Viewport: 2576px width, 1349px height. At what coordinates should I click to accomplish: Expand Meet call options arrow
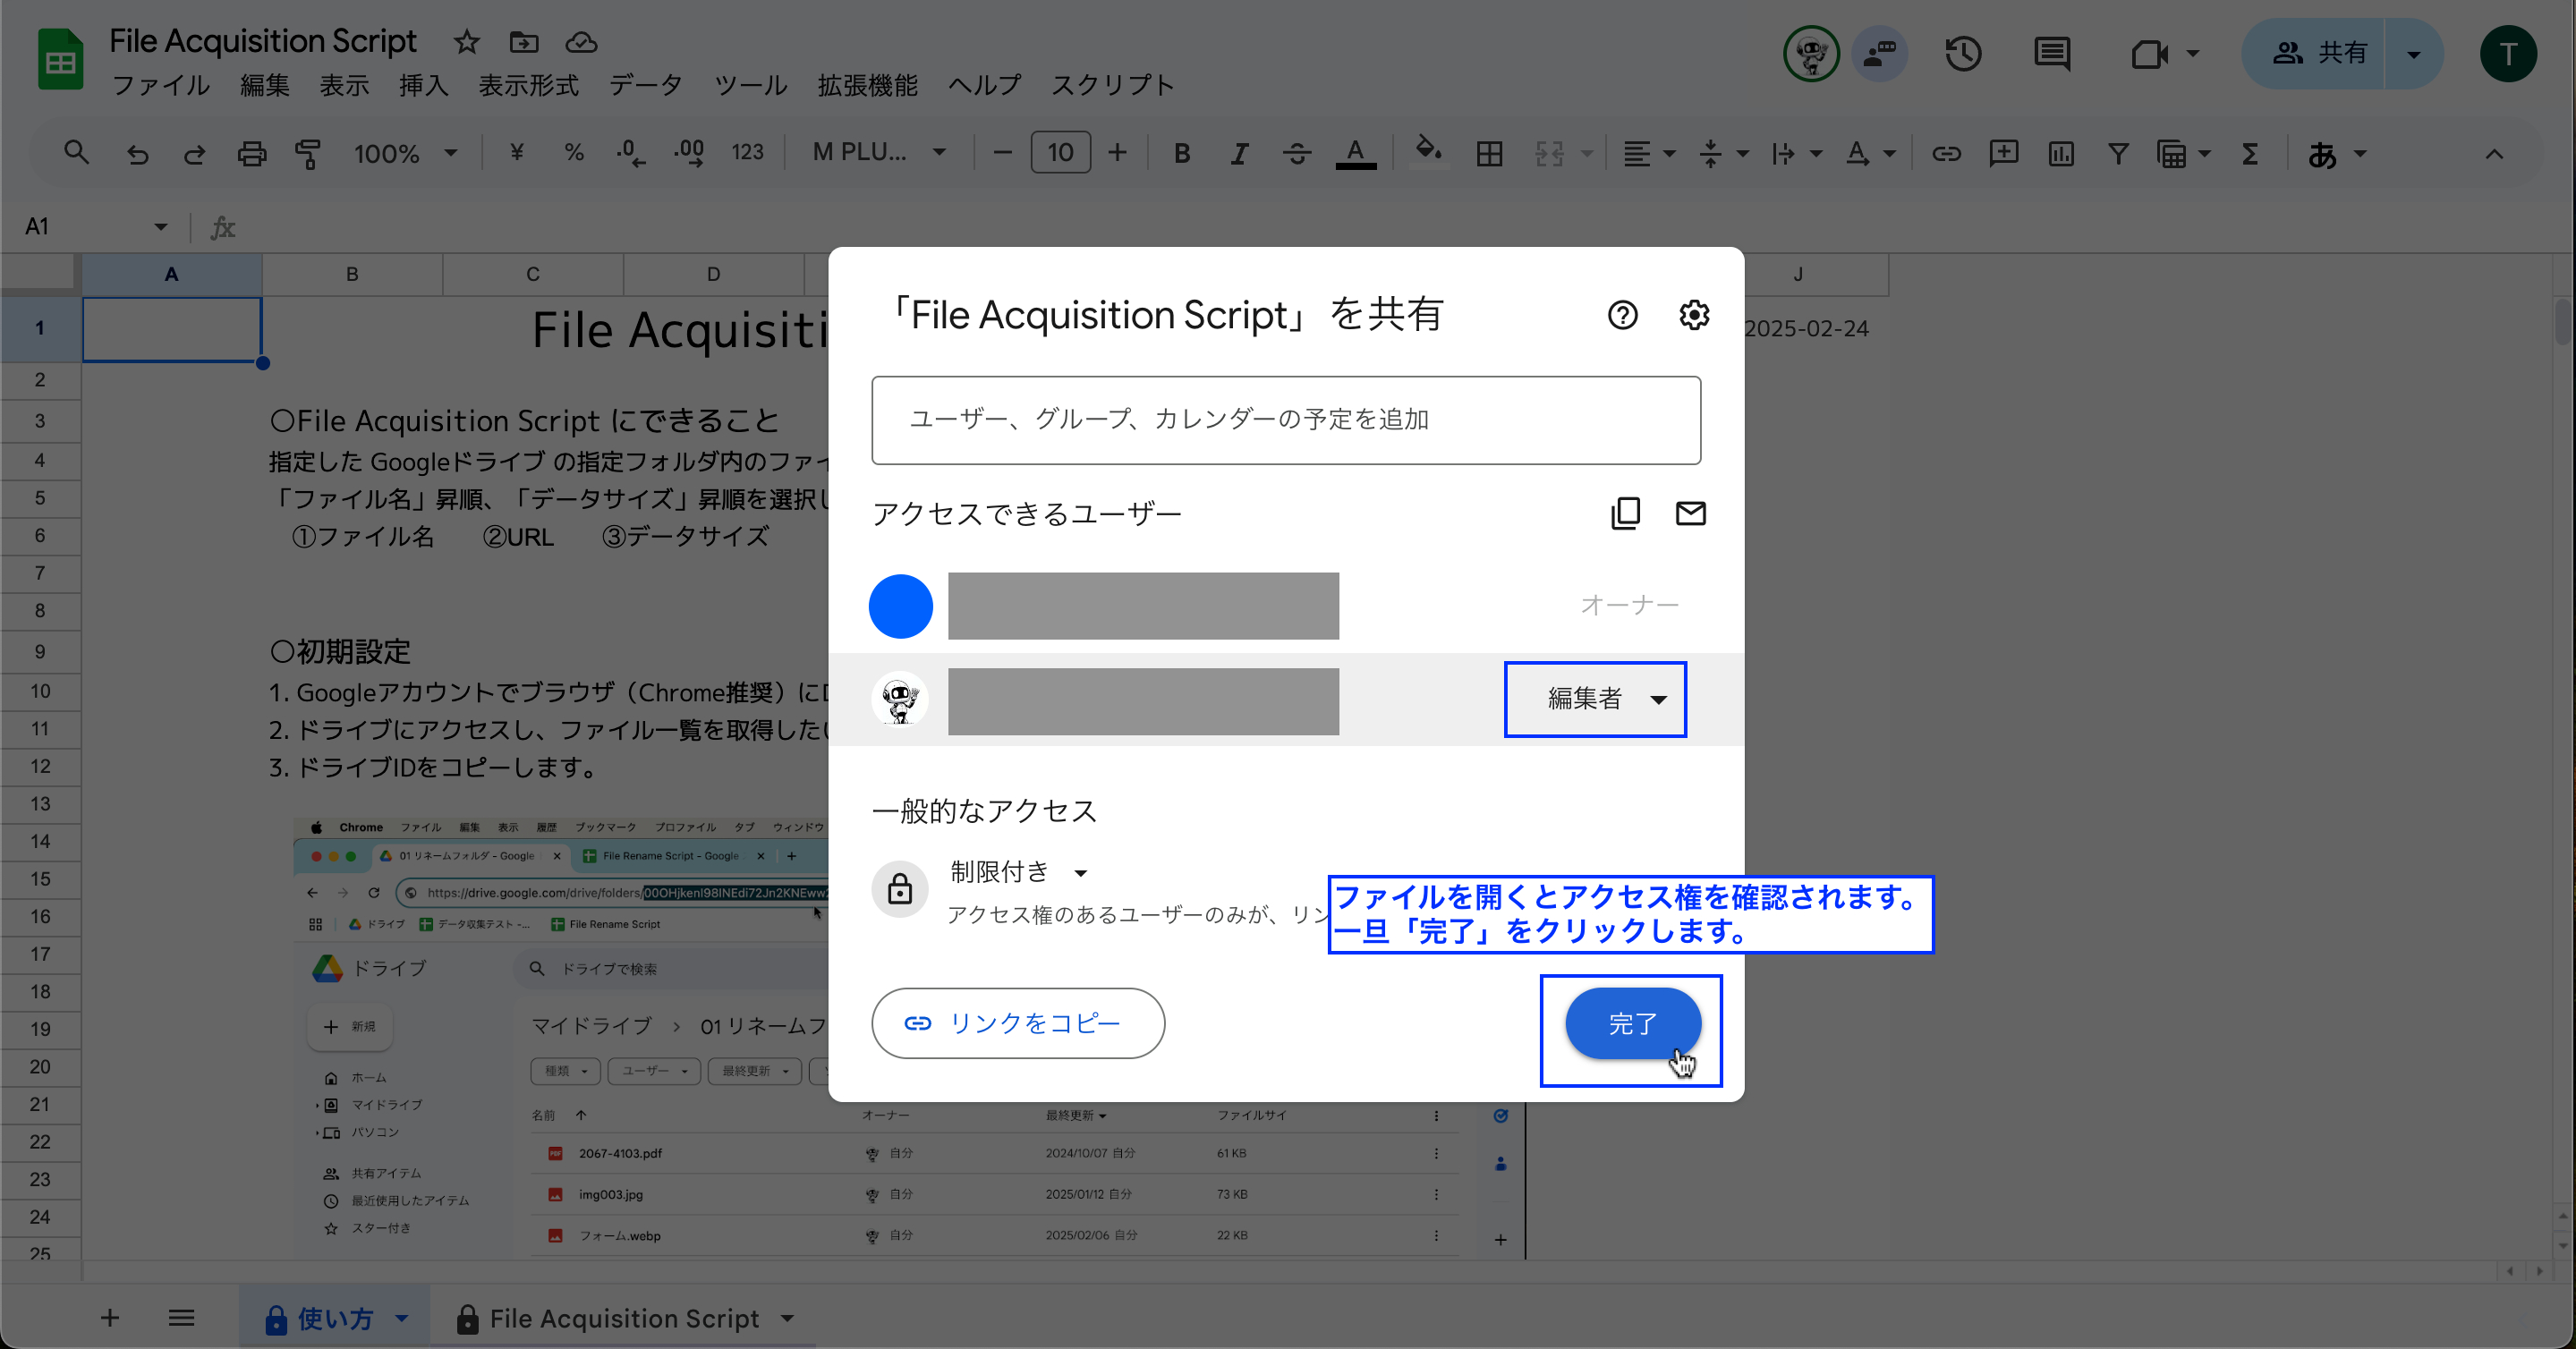point(2193,54)
